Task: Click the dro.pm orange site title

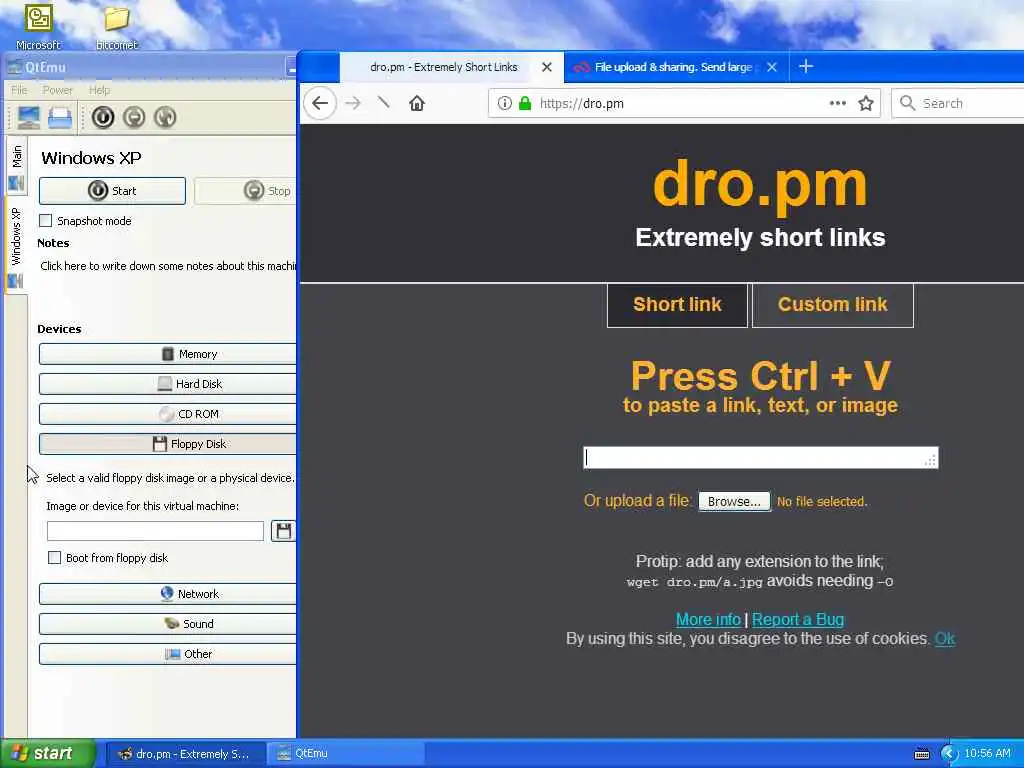Action: (x=760, y=185)
